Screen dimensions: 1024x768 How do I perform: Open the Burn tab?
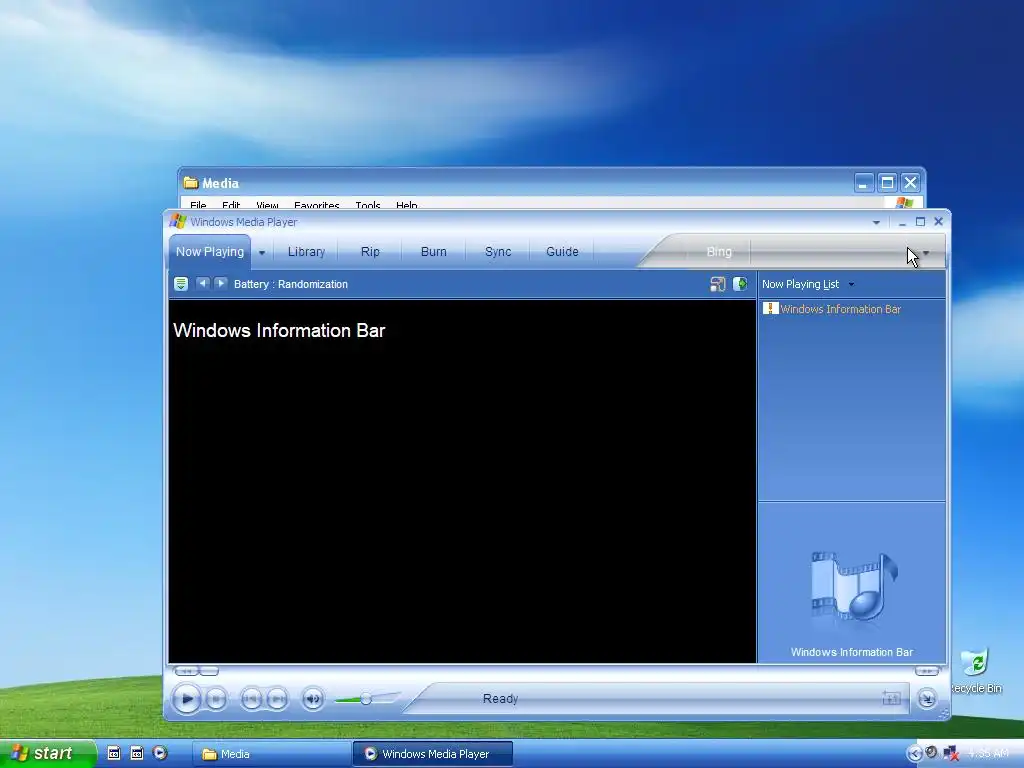[434, 251]
